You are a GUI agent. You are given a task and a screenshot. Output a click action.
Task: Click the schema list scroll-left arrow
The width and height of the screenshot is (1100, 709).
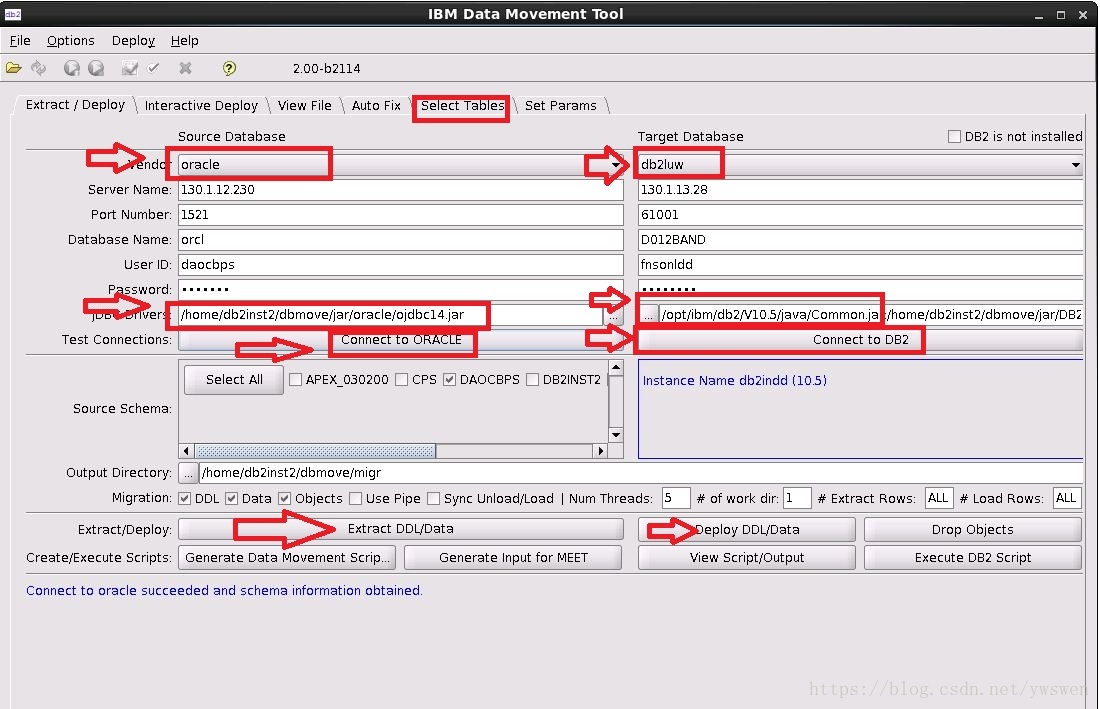[x=186, y=451]
